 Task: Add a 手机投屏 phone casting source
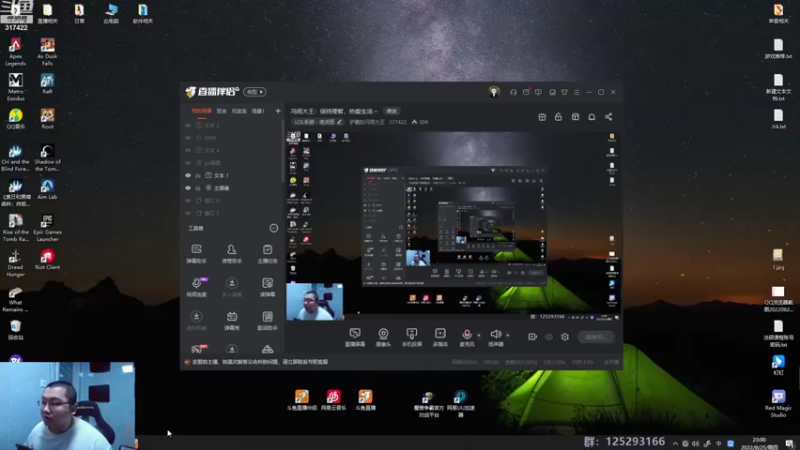coord(412,337)
